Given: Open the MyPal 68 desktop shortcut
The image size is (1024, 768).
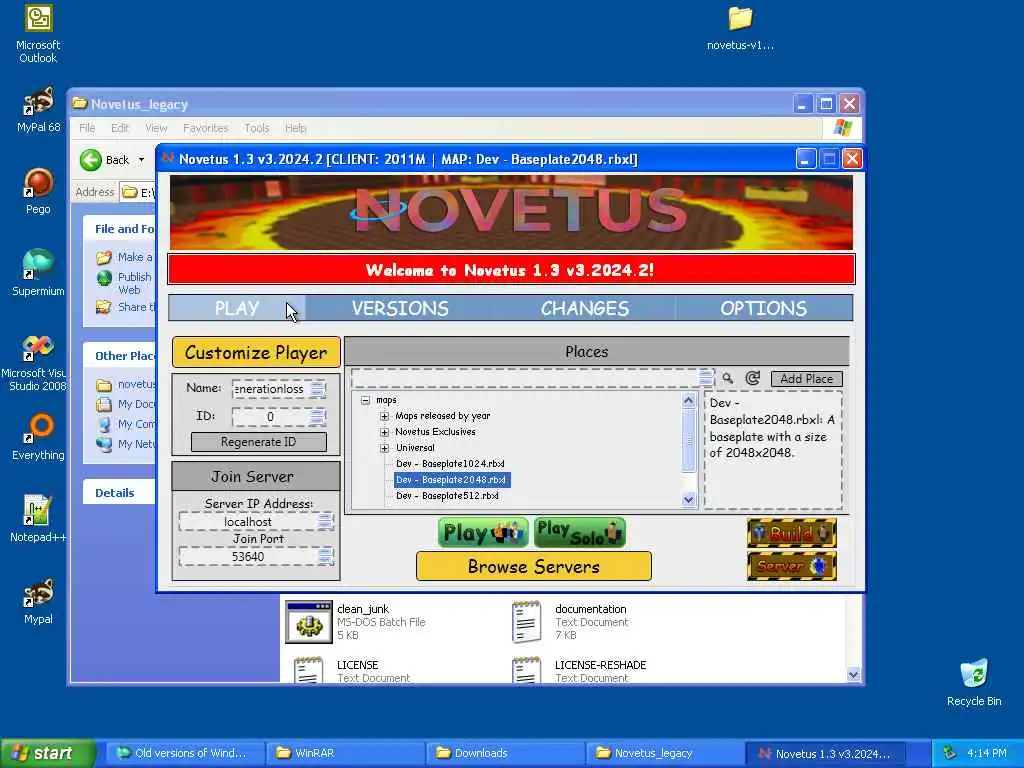Looking at the screenshot, I should pos(38,110).
